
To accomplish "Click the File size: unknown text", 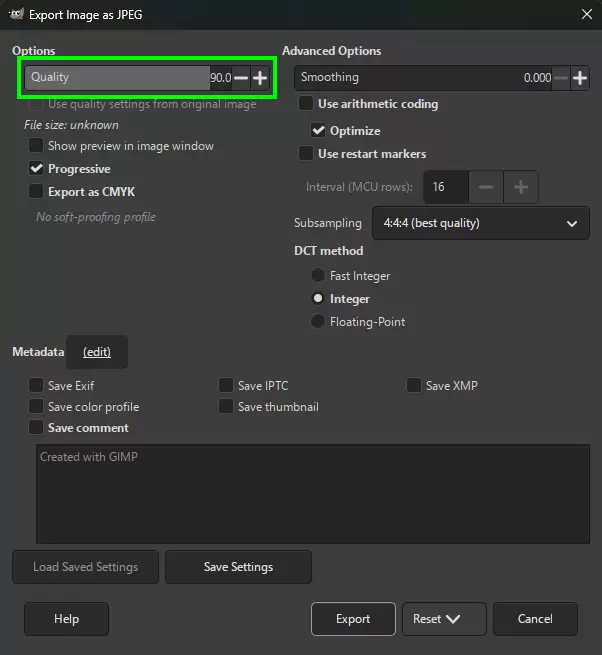I will [71, 125].
